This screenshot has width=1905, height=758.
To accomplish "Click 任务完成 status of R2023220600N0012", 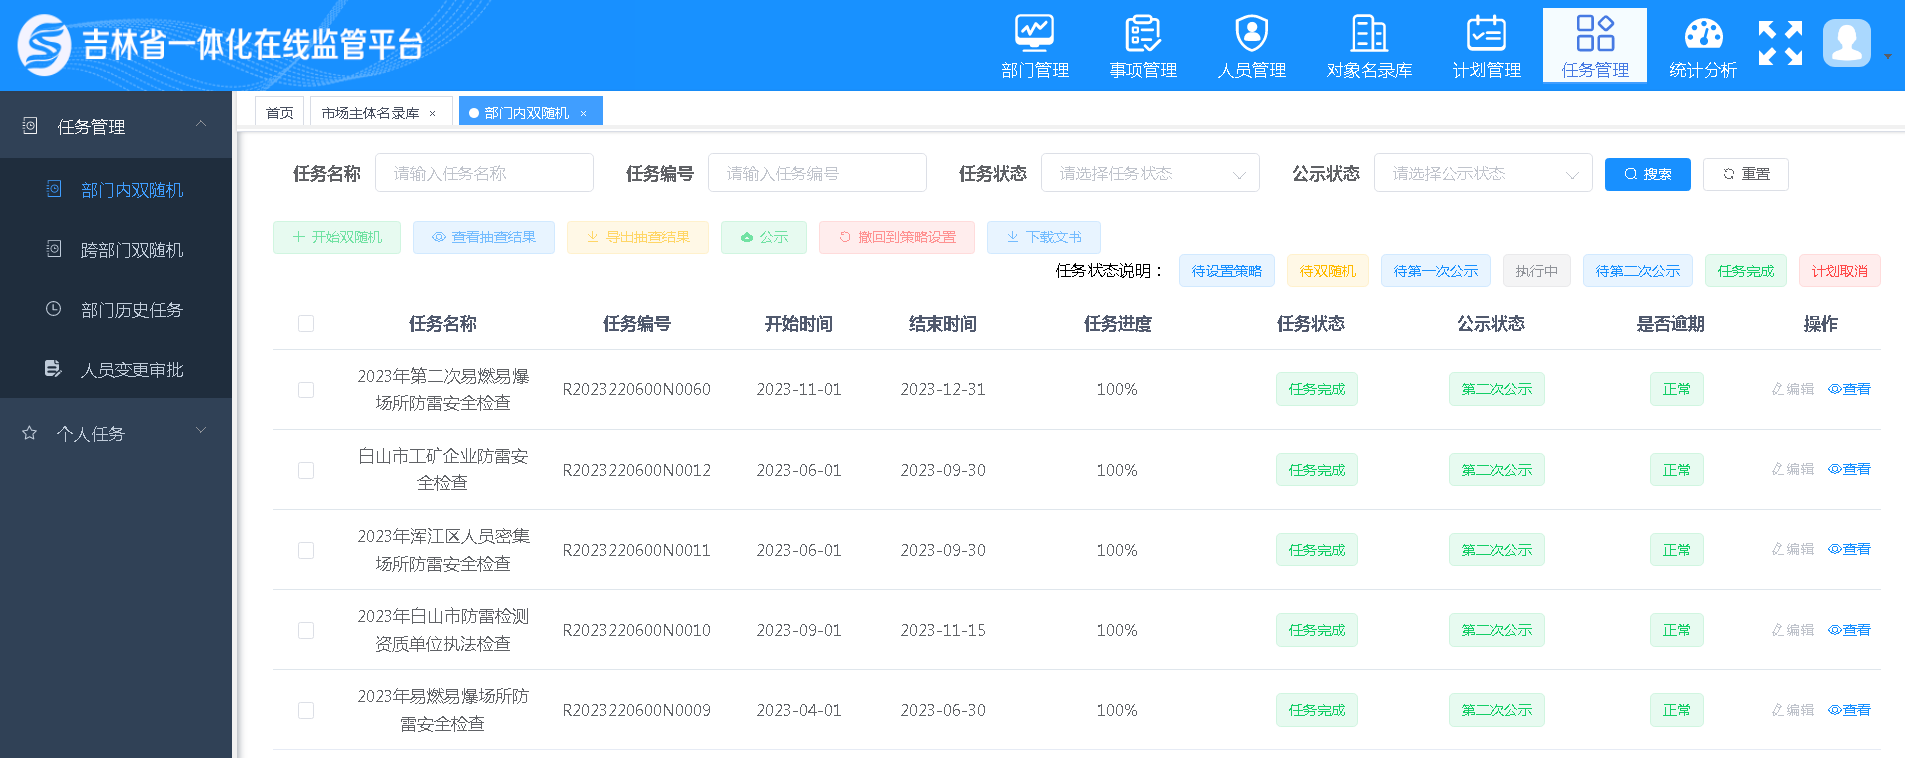I will coord(1316,470).
